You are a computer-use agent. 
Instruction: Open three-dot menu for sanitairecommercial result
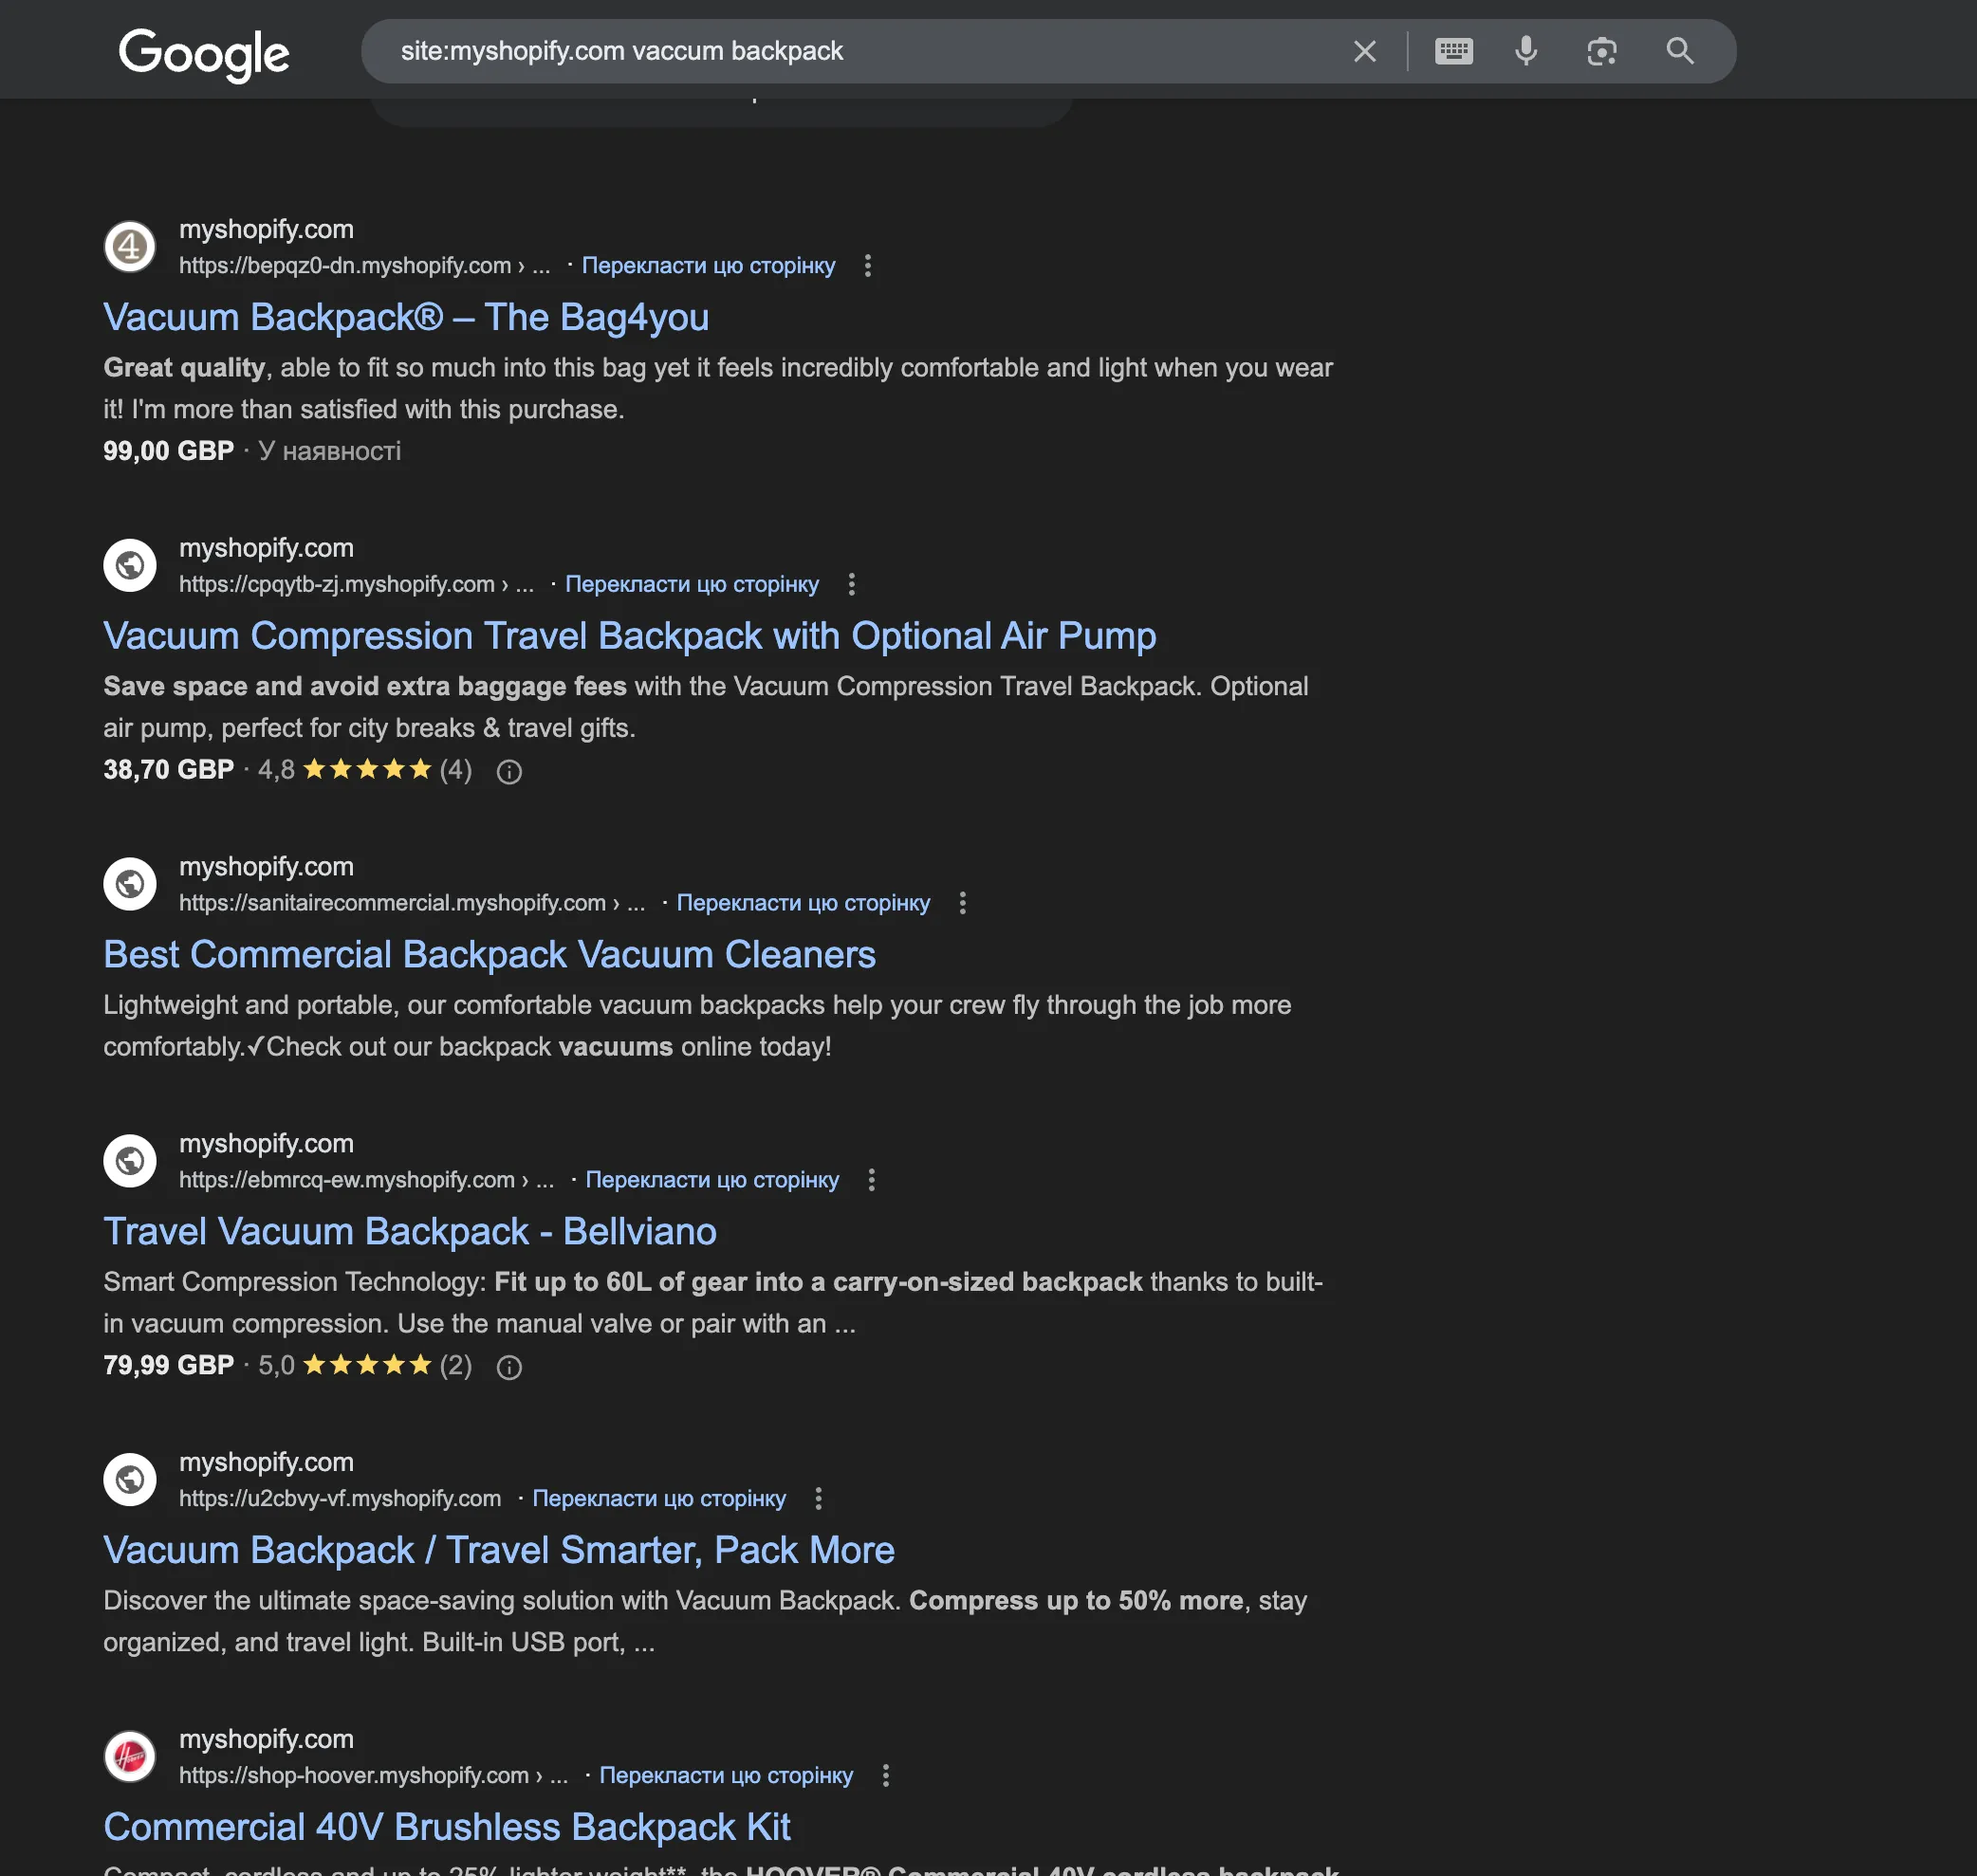coord(962,903)
